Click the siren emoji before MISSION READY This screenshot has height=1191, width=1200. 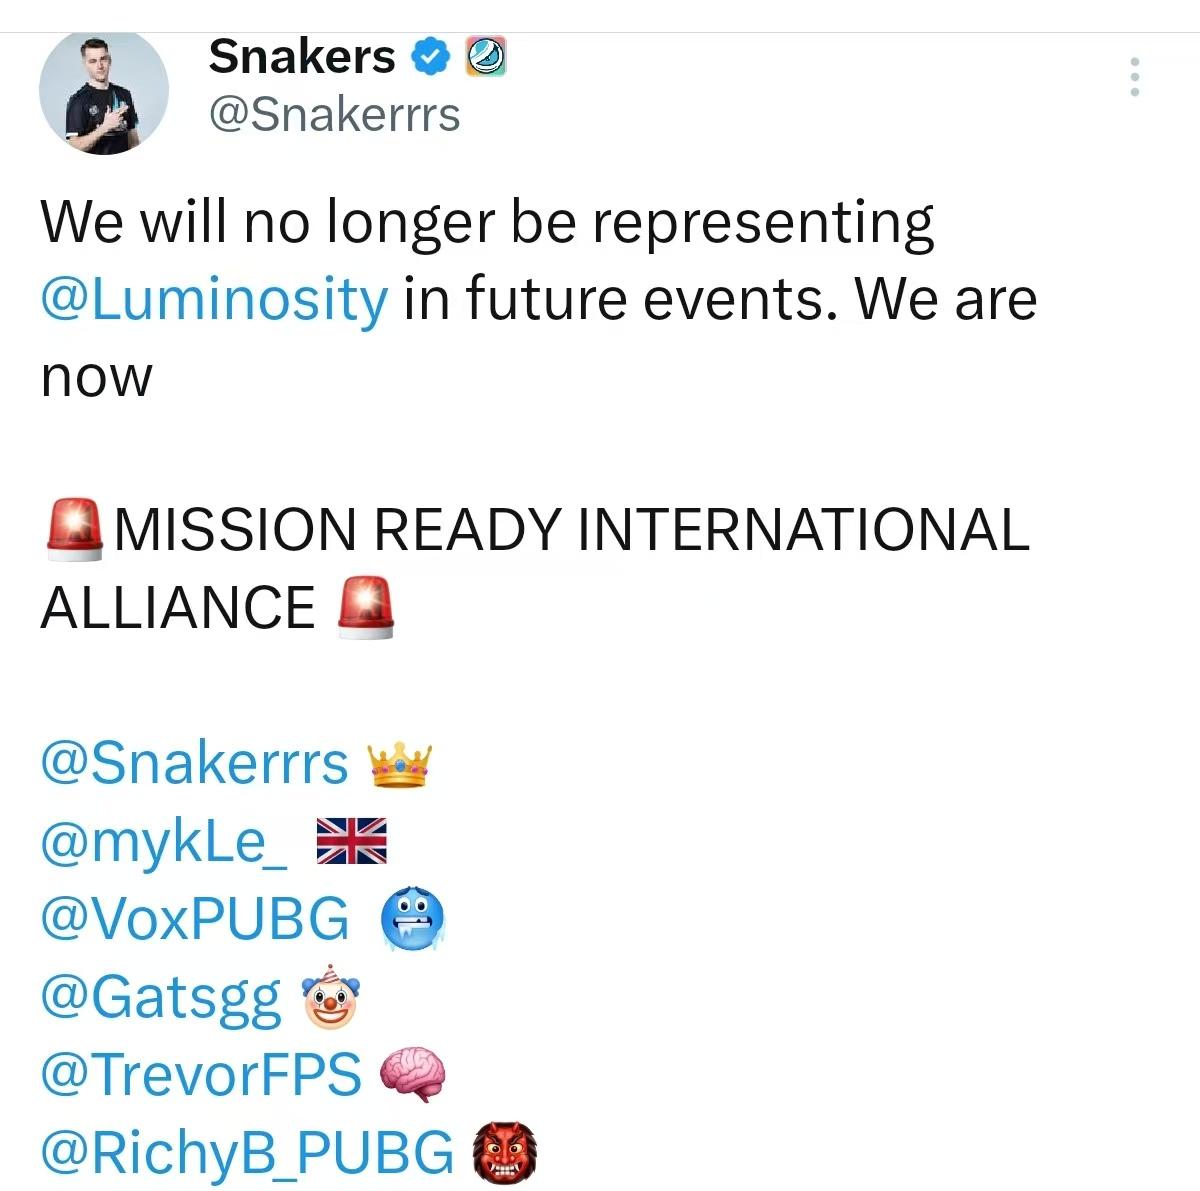pos(75,527)
